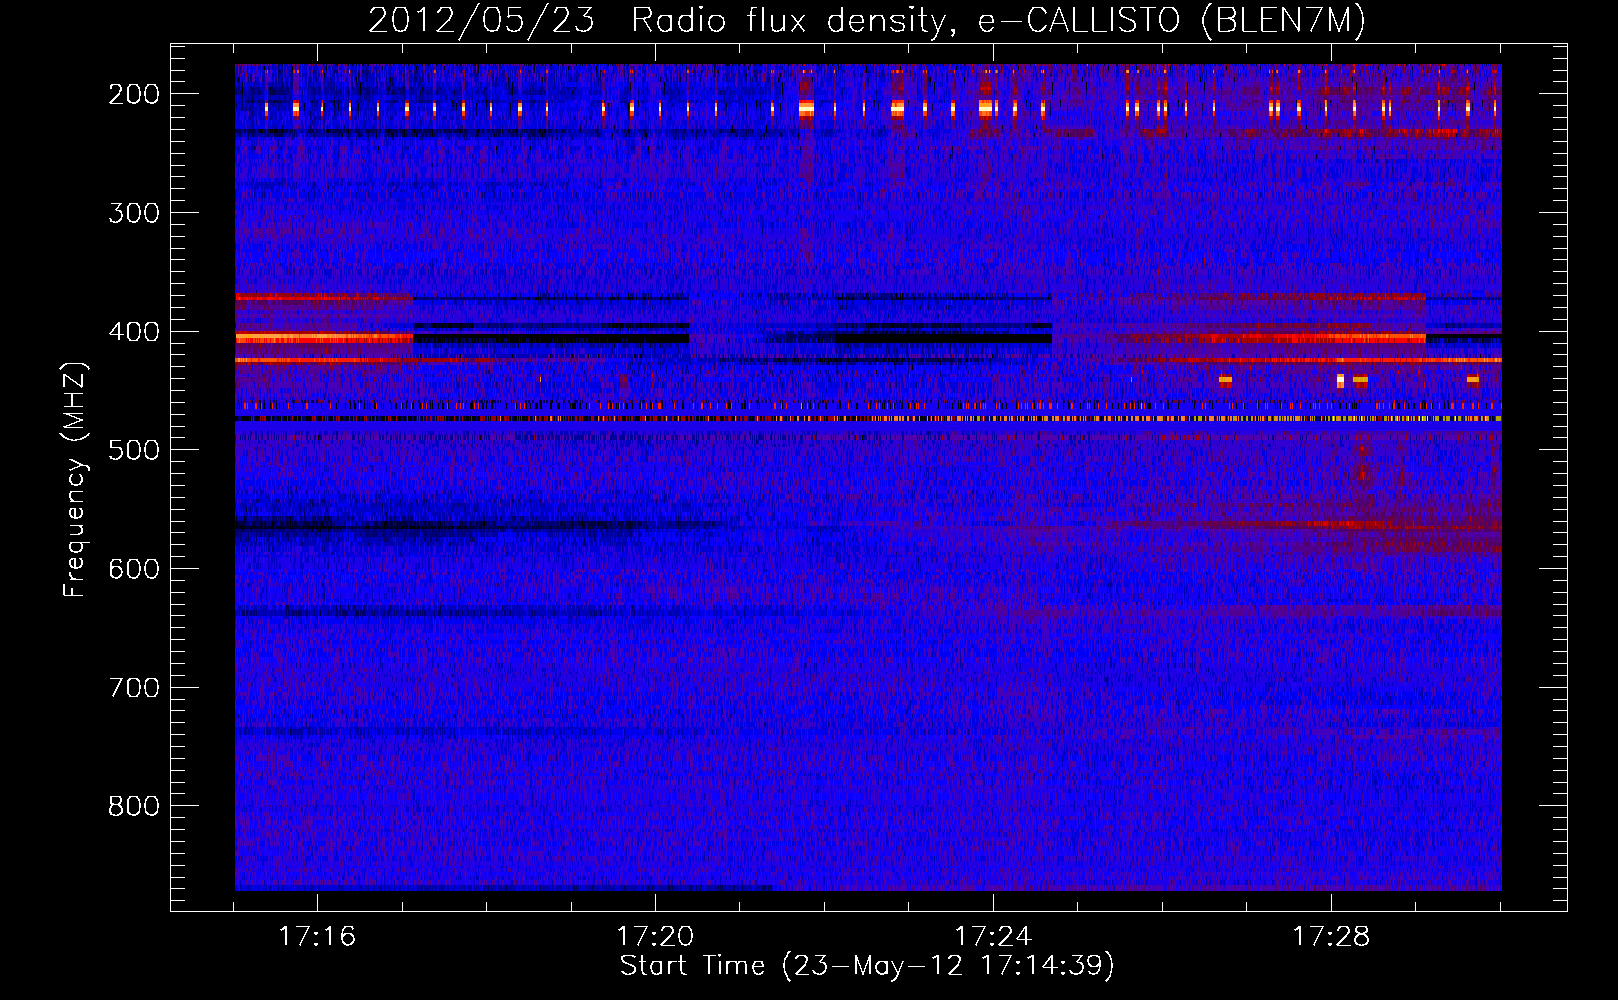Click the 17:24 time tick label
The image size is (1618, 1000).
[x=993, y=937]
